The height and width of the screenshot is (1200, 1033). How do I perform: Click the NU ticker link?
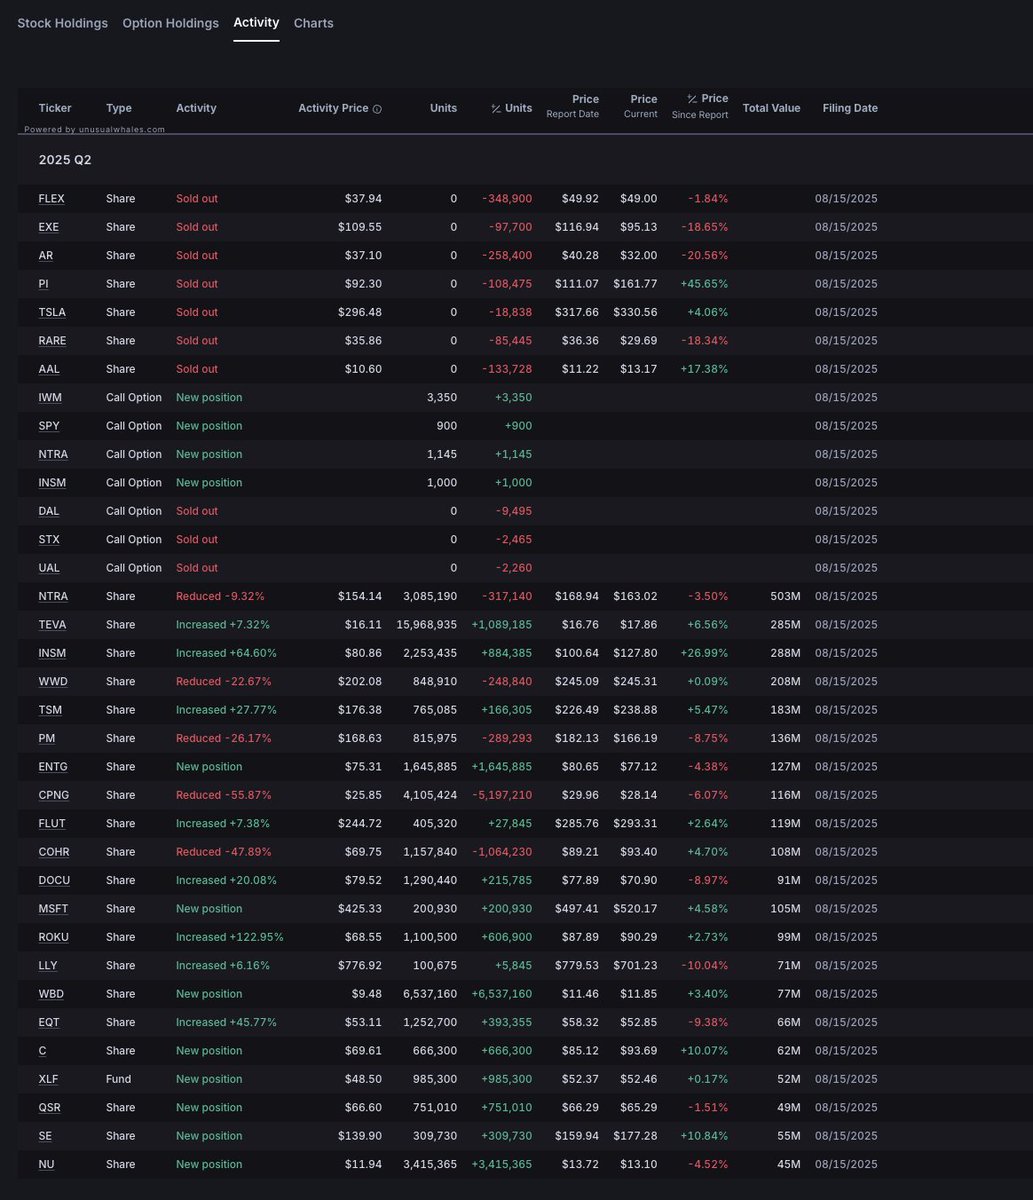(x=46, y=1164)
